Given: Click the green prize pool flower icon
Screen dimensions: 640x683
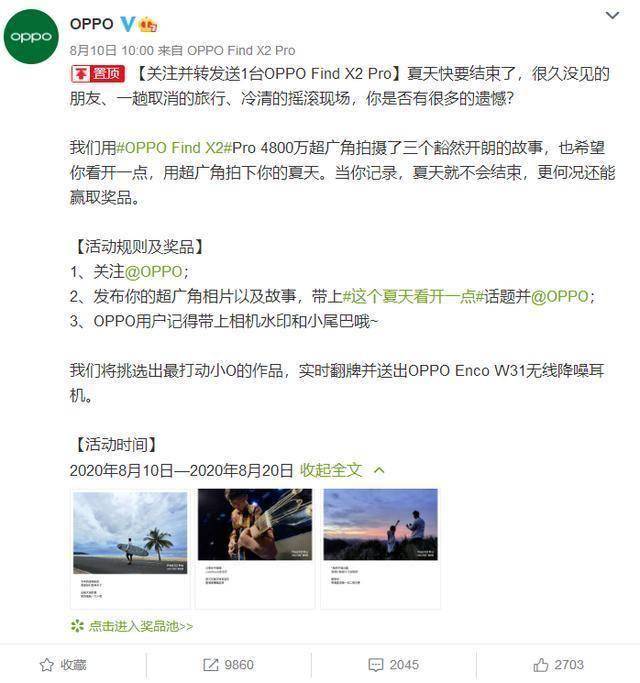Looking at the screenshot, I should 77,626.
